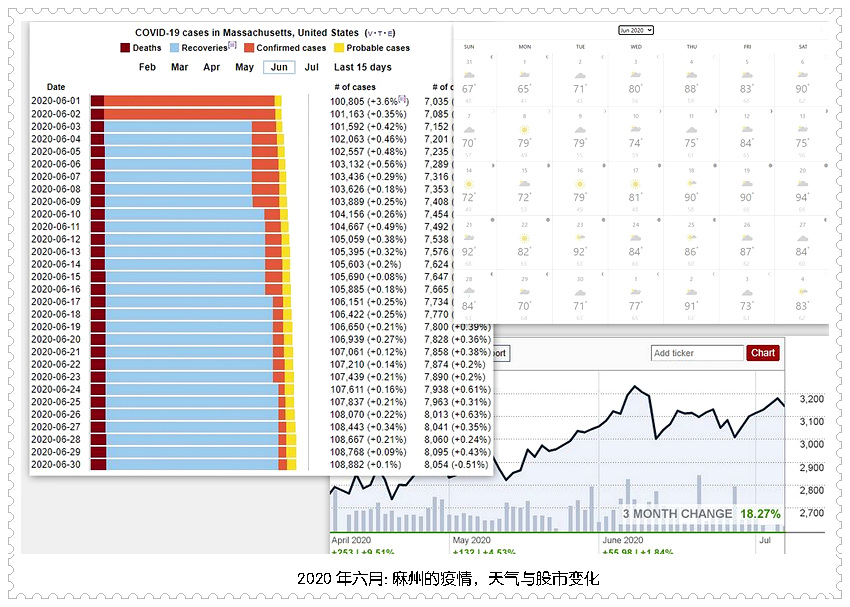Click the date 2020-06-10
Viewport: 850px width, 607px height.
(x=56, y=214)
